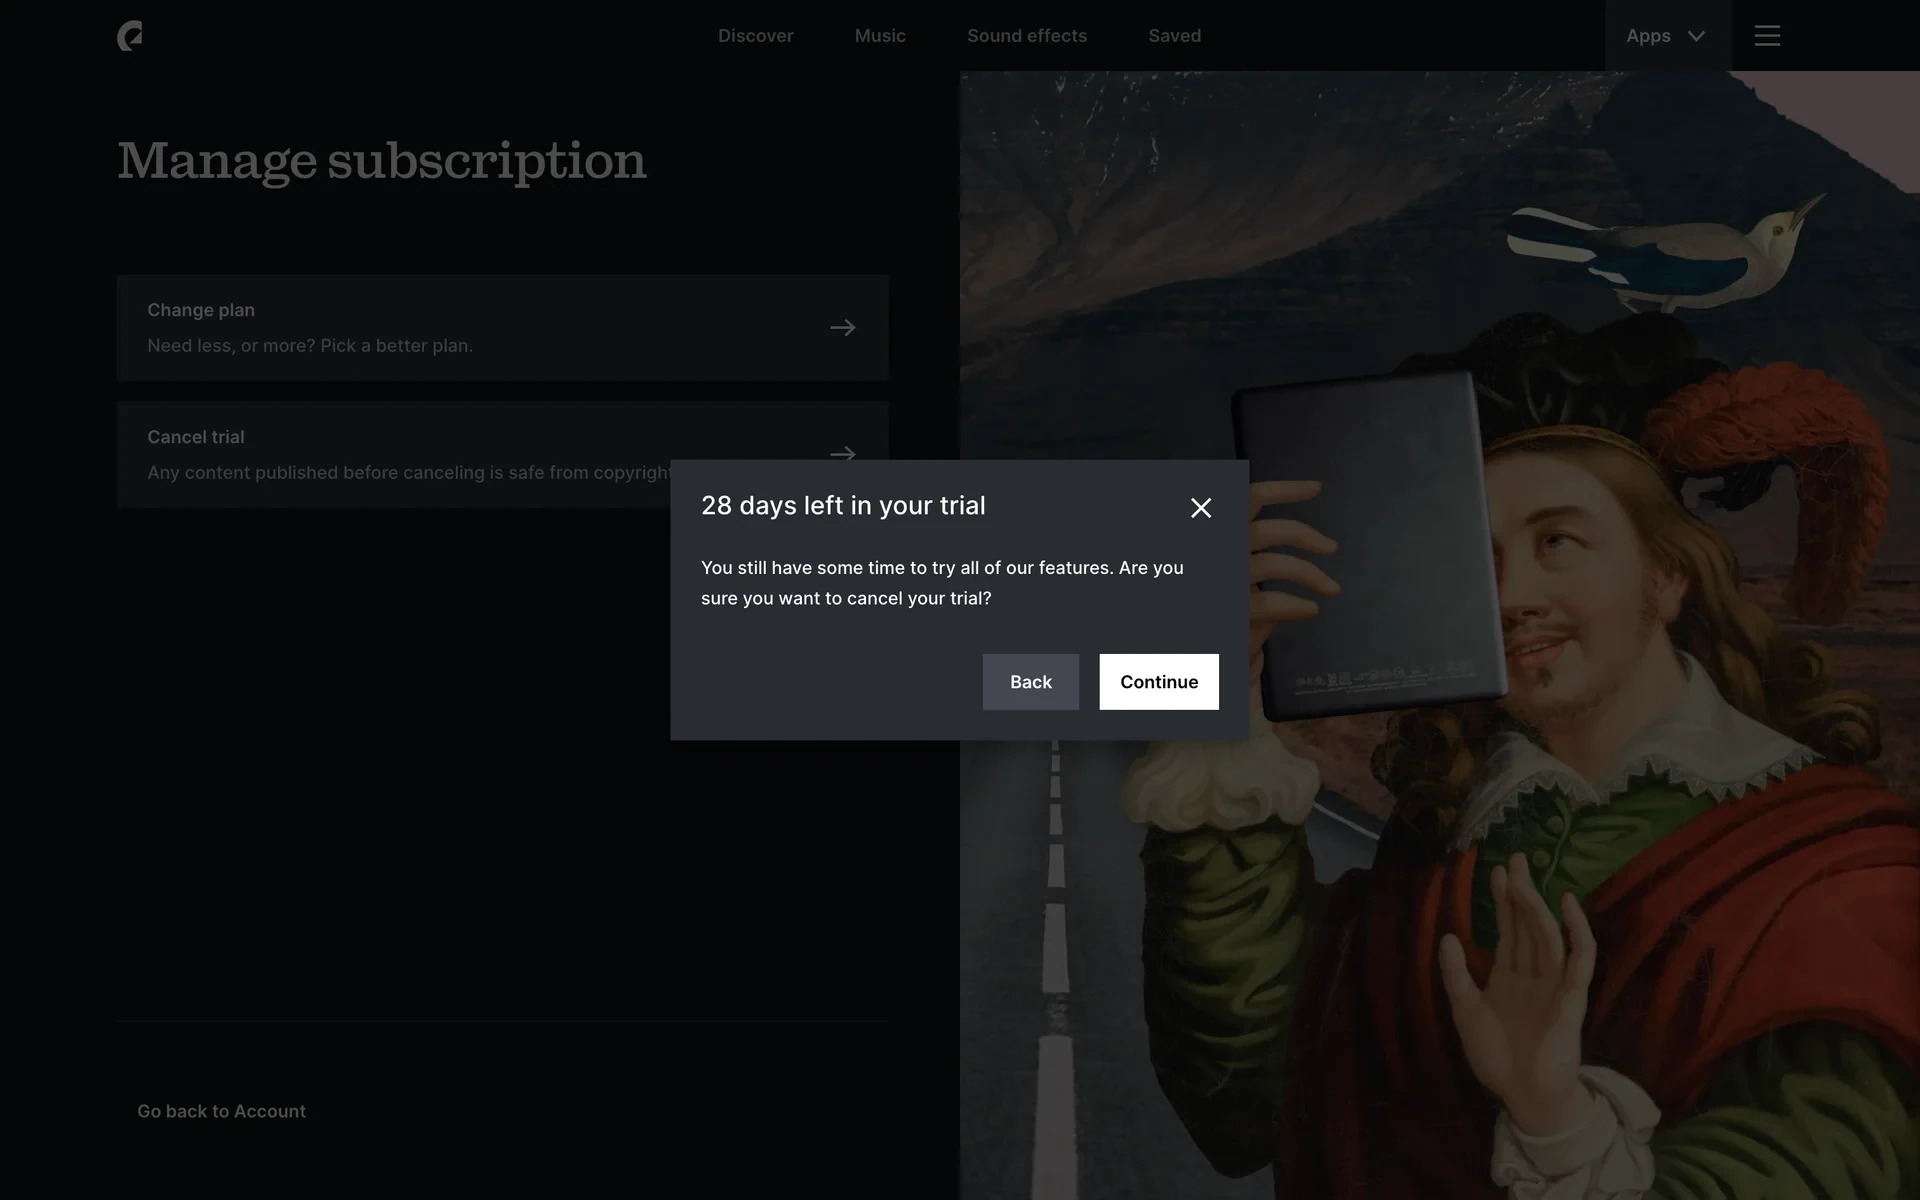Open the Discover menu item

755,36
